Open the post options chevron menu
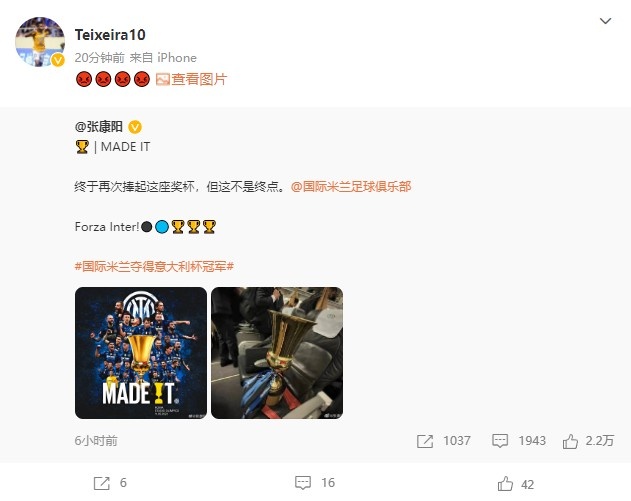Image resolution: width=631 pixels, height=501 pixels. (x=605, y=21)
